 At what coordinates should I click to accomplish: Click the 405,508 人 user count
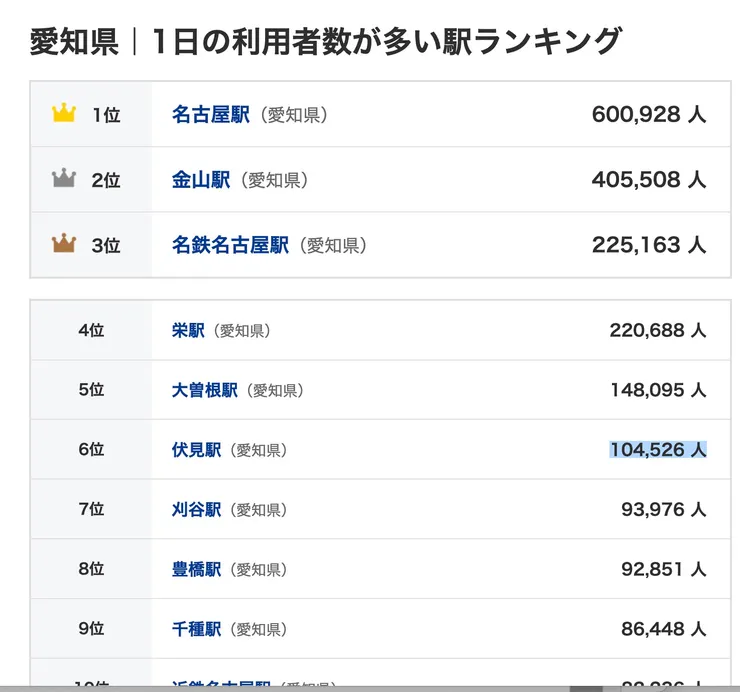click(649, 180)
